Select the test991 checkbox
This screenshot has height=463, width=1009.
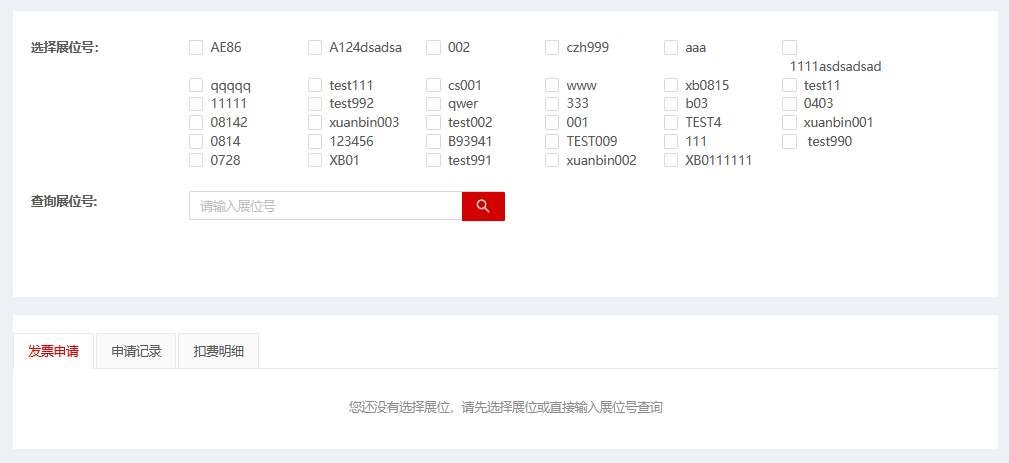coord(434,161)
